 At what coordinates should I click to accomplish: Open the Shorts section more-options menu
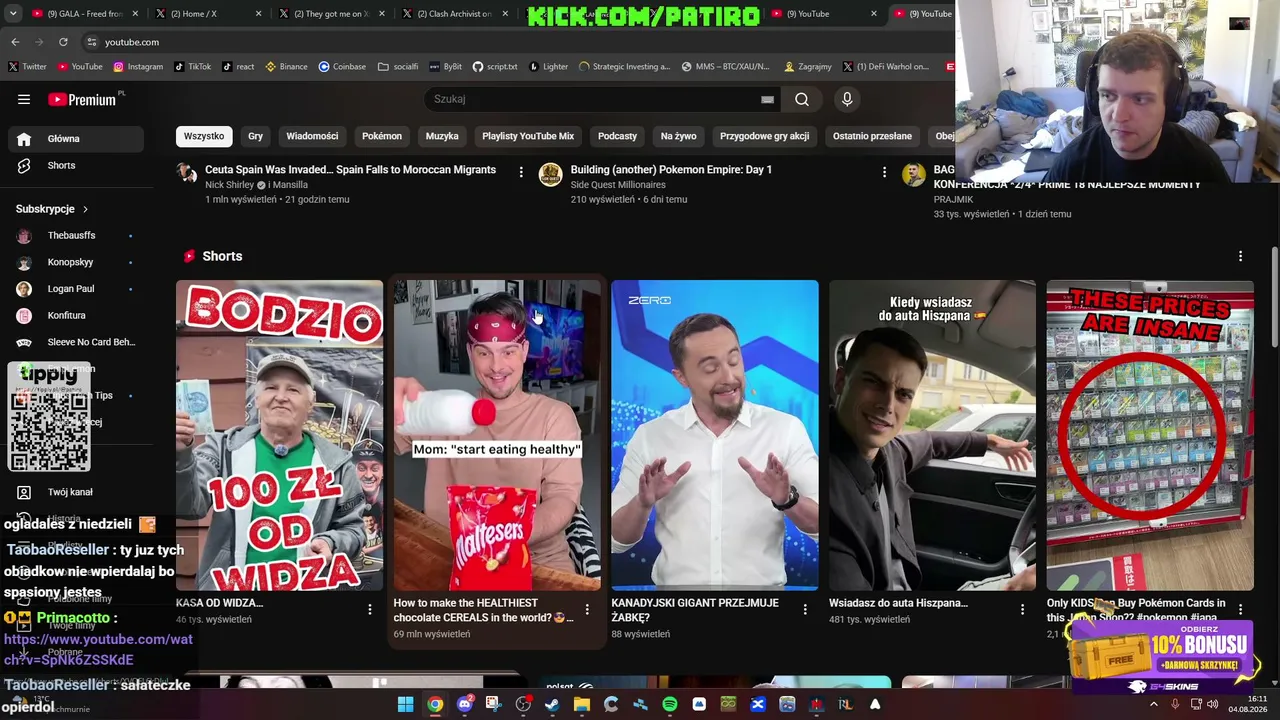pyautogui.click(x=1240, y=256)
